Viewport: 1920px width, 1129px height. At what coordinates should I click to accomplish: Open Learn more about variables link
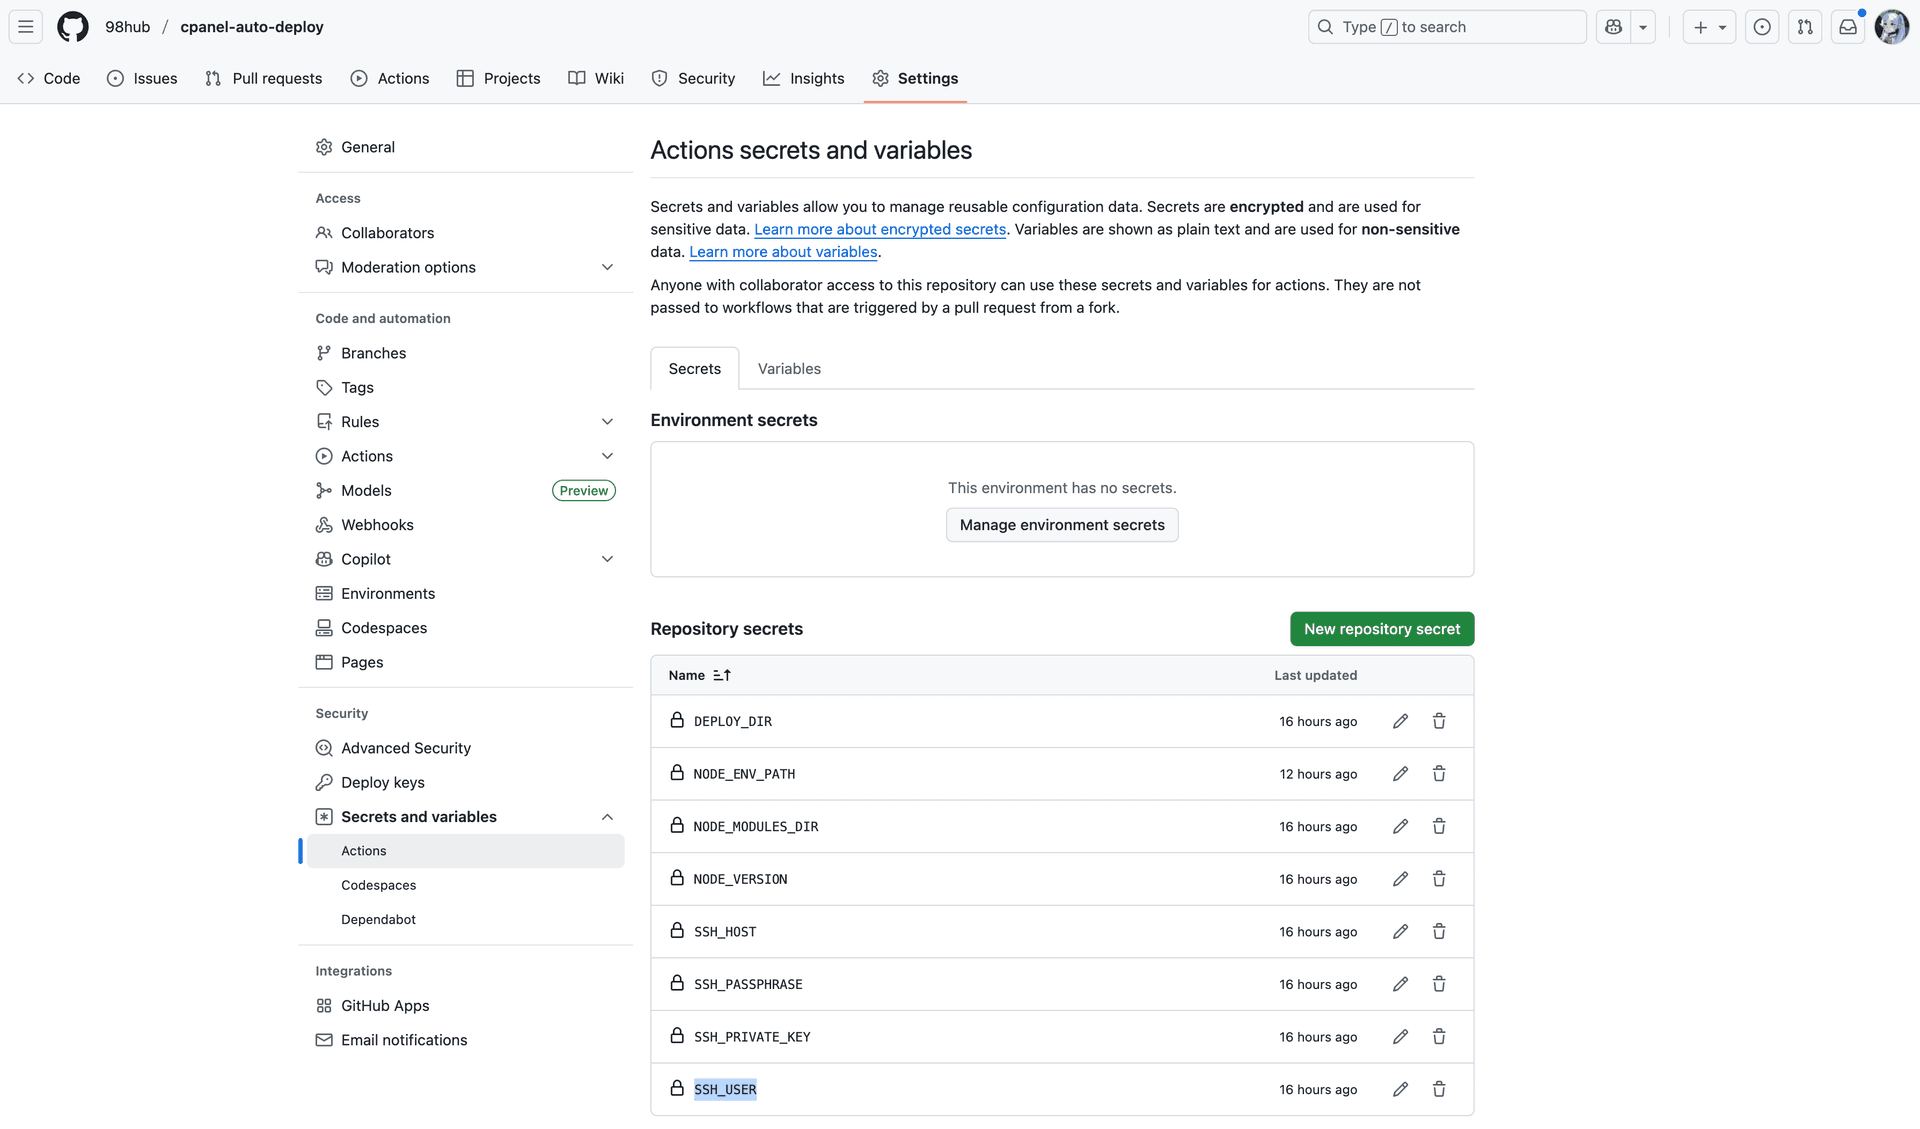782,251
